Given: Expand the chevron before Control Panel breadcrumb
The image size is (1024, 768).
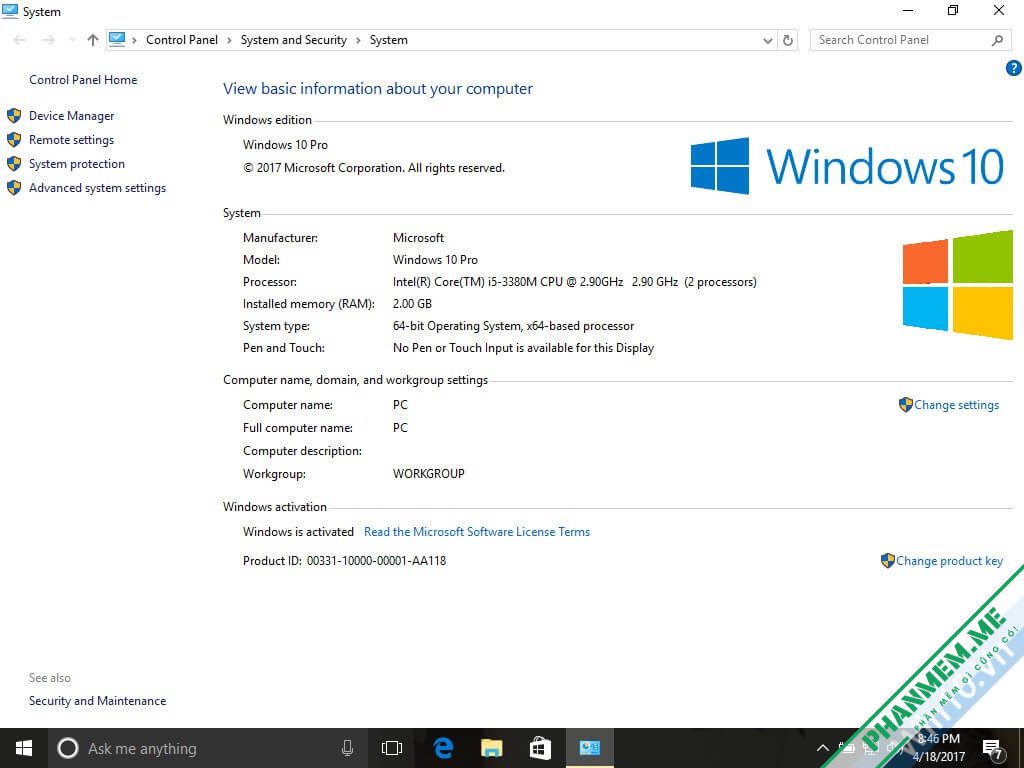Looking at the screenshot, I should click(135, 40).
